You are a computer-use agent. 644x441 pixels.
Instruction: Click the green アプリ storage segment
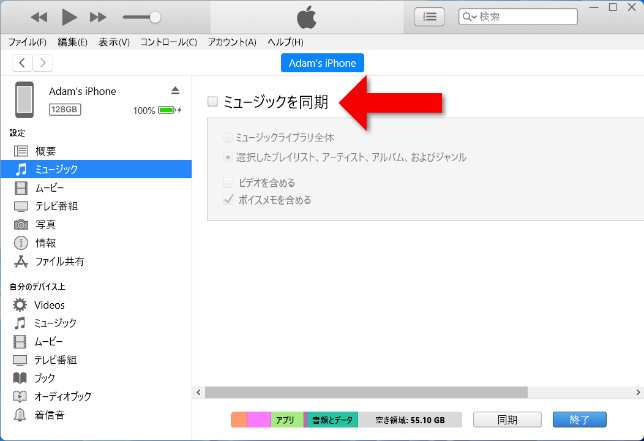pyautogui.click(x=287, y=420)
